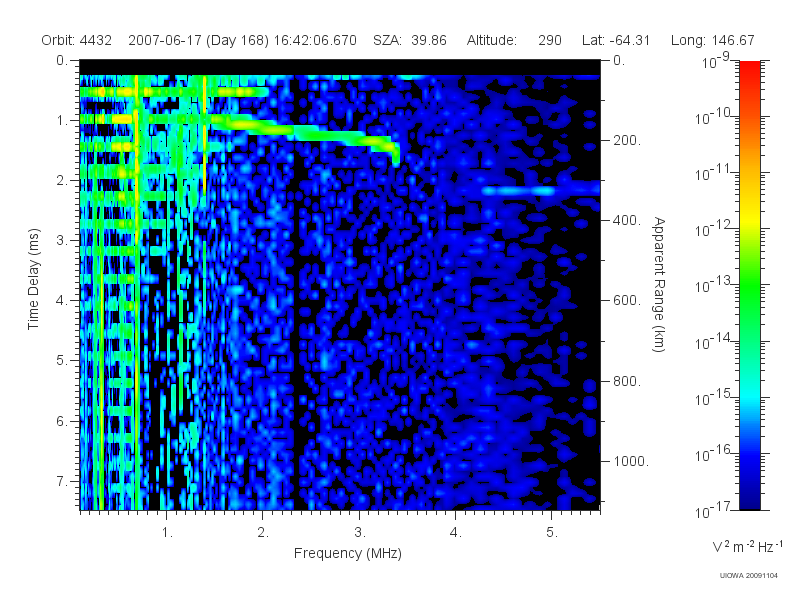
Task: Click the '1000.' apparent range tick label
Action: click(x=631, y=461)
